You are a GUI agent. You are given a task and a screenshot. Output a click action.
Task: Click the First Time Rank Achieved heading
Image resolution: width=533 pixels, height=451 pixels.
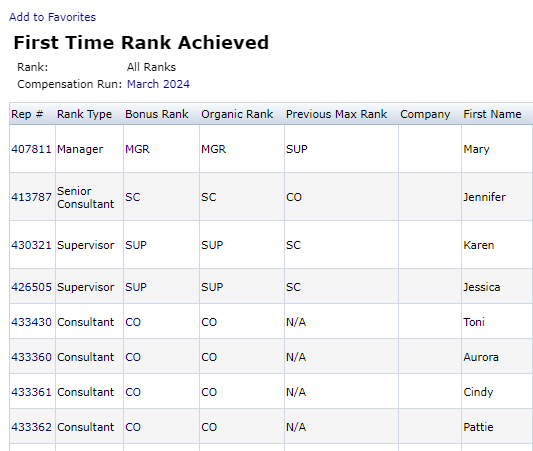pyautogui.click(x=141, y=42)
